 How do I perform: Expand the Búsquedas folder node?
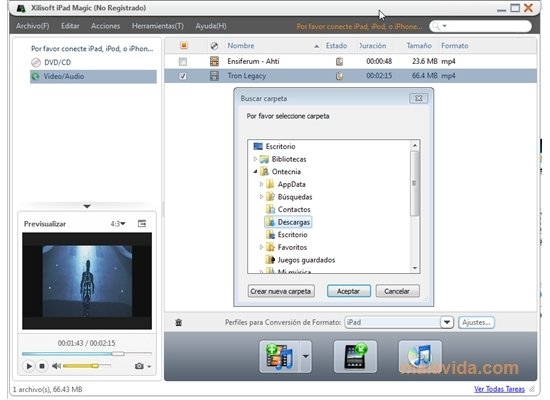261,197
